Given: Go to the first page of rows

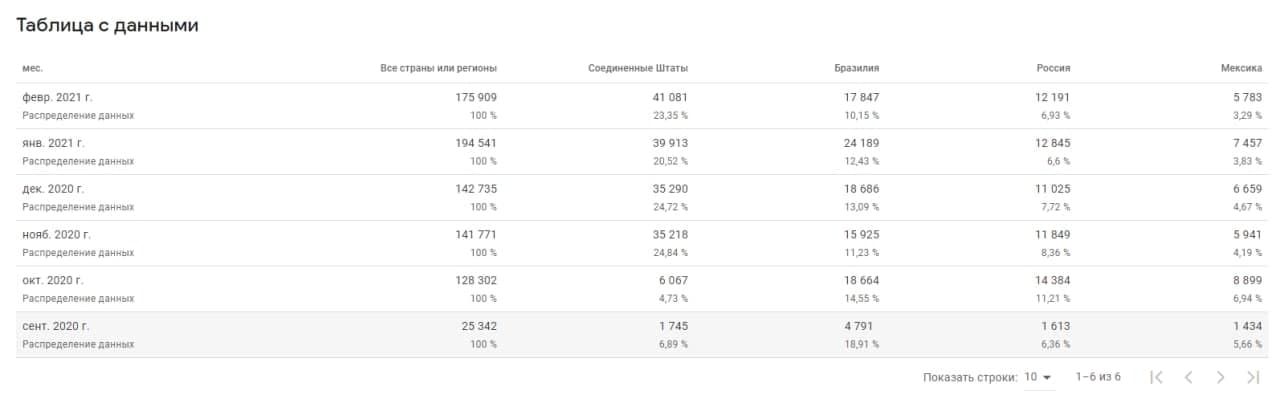Looking at the screenshot, I should 1156,377.
